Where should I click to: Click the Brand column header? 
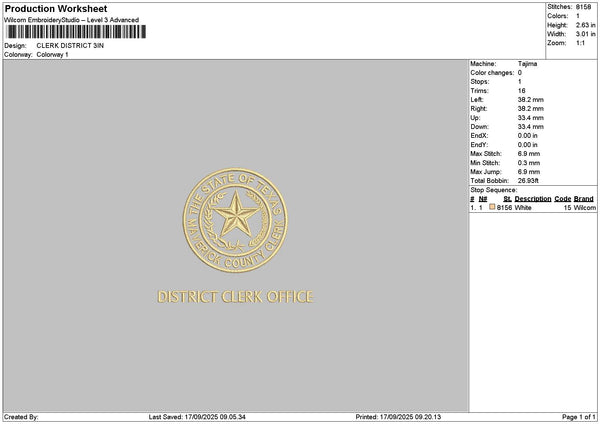click(x=584, y=199)
